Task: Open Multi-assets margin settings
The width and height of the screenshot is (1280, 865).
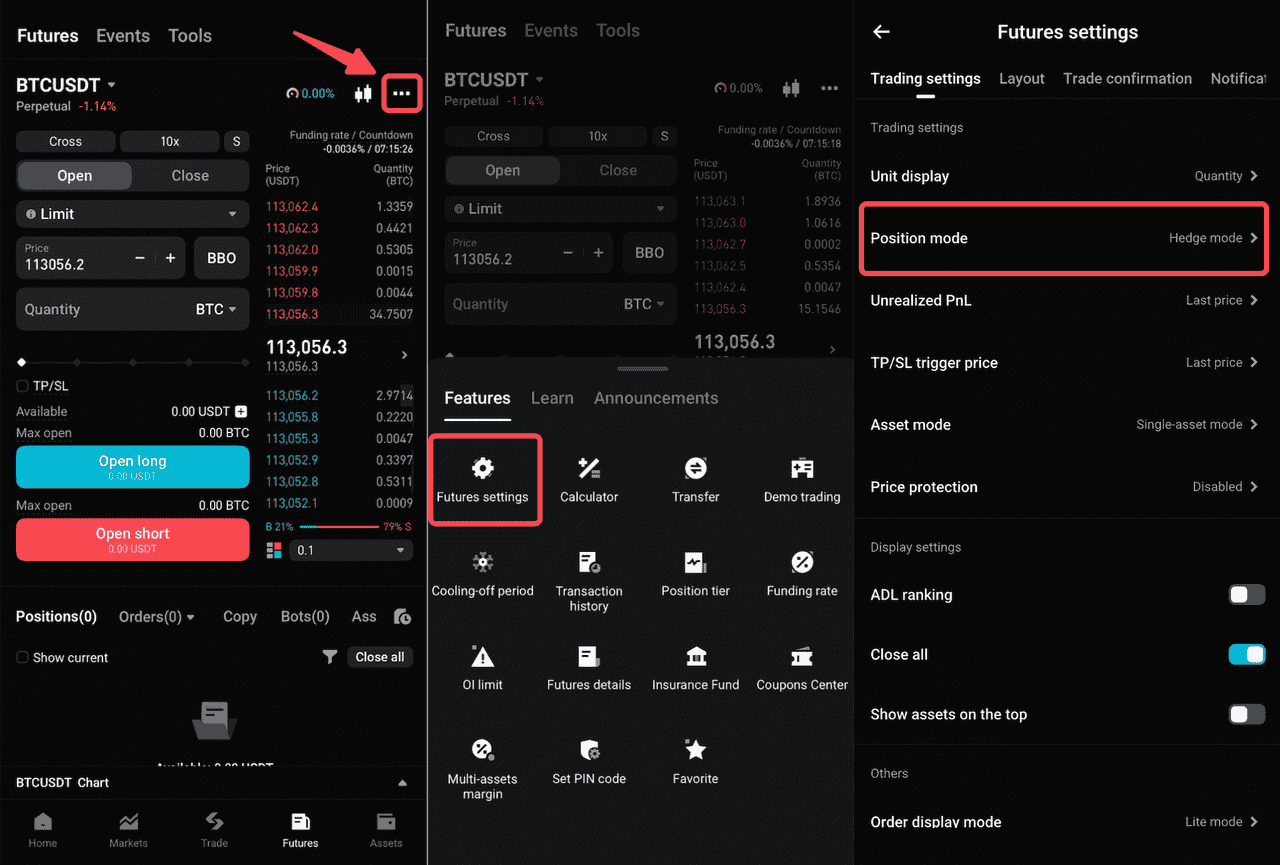Action: pos(481,762)
